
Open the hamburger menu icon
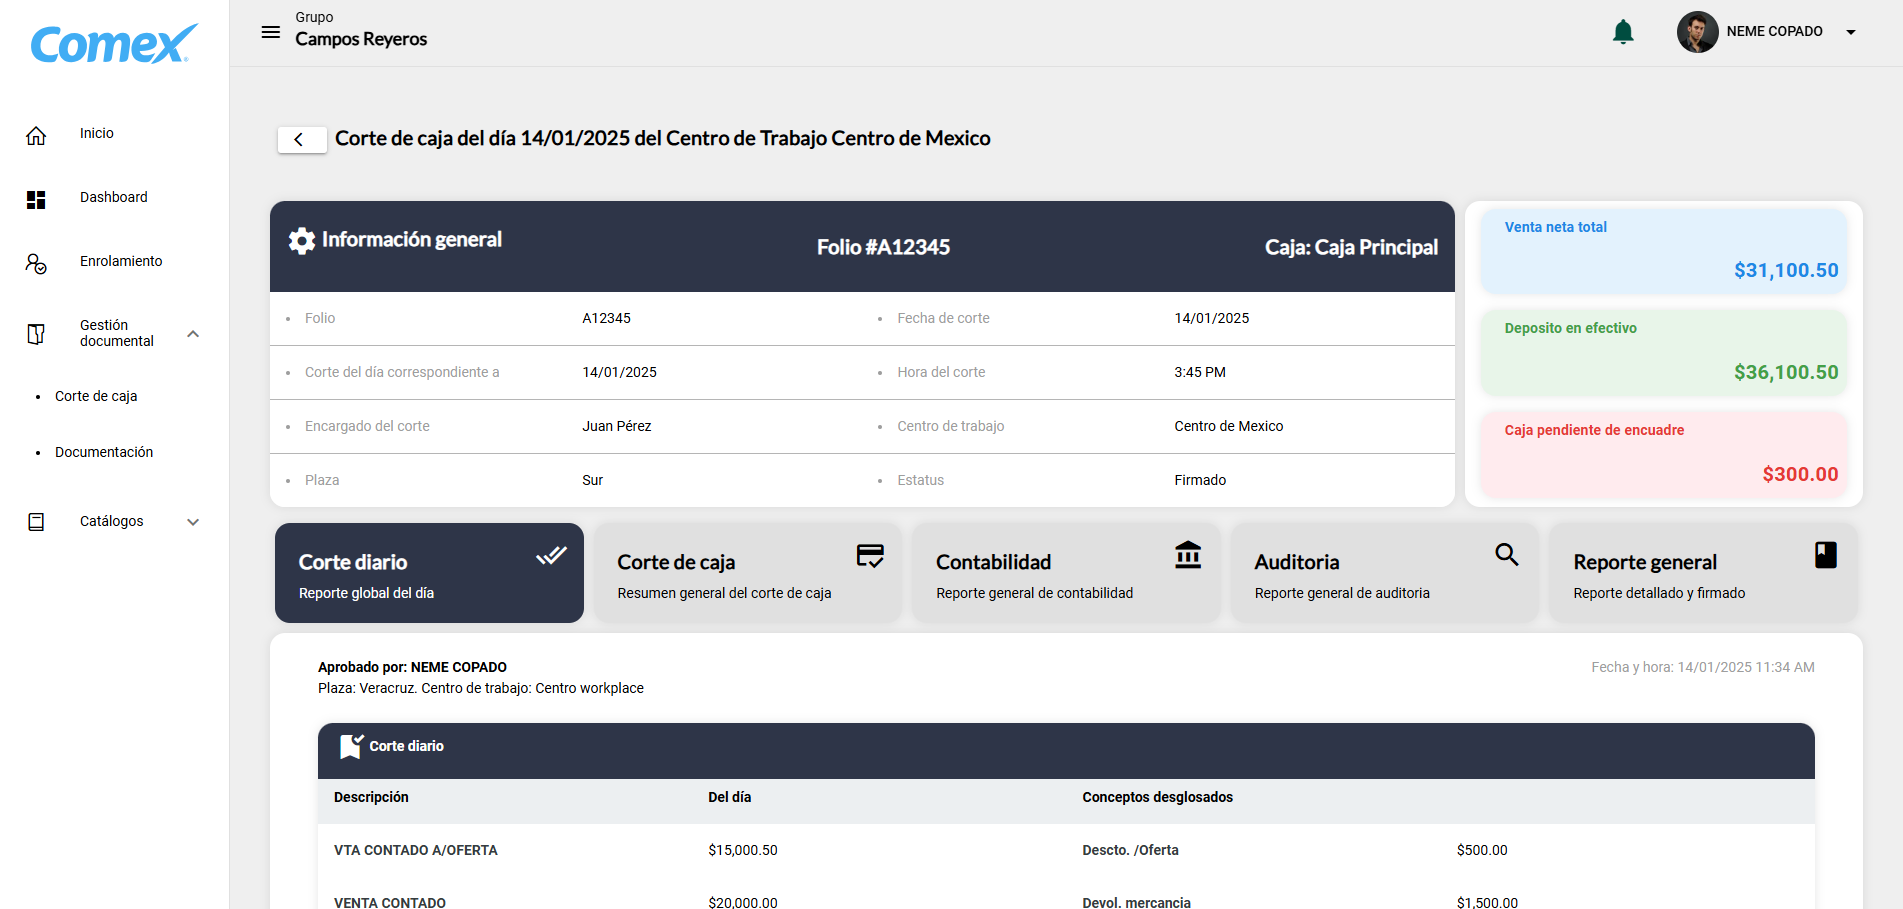270,32
